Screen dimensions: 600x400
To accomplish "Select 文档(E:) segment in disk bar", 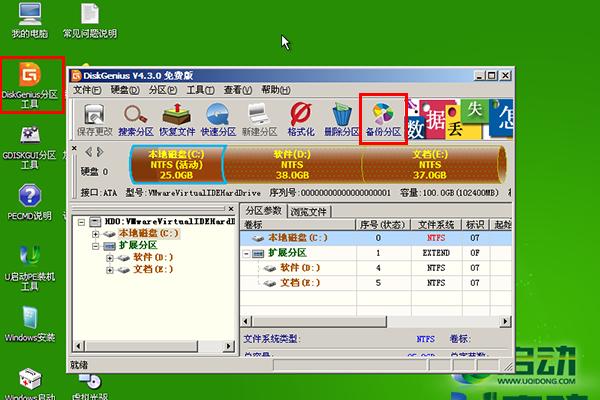I will point(430,165).
